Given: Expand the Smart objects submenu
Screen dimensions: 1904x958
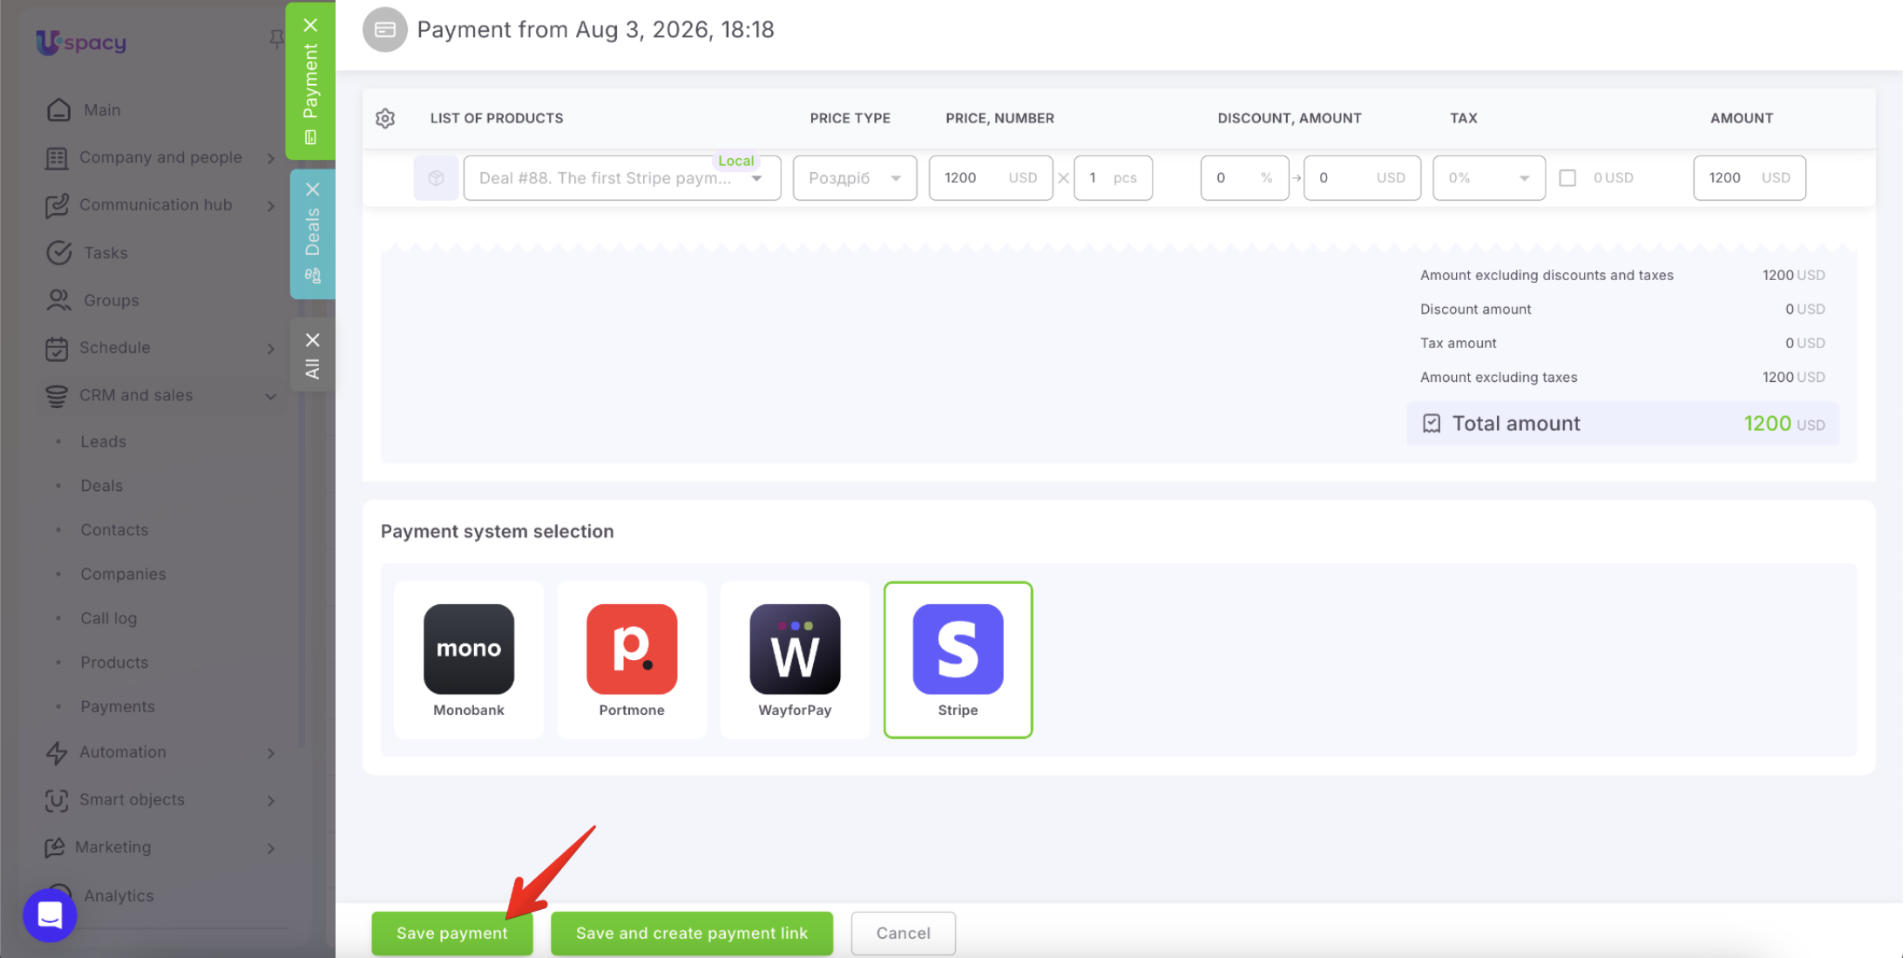Looking at the screenshot, I should coord(271,800).
